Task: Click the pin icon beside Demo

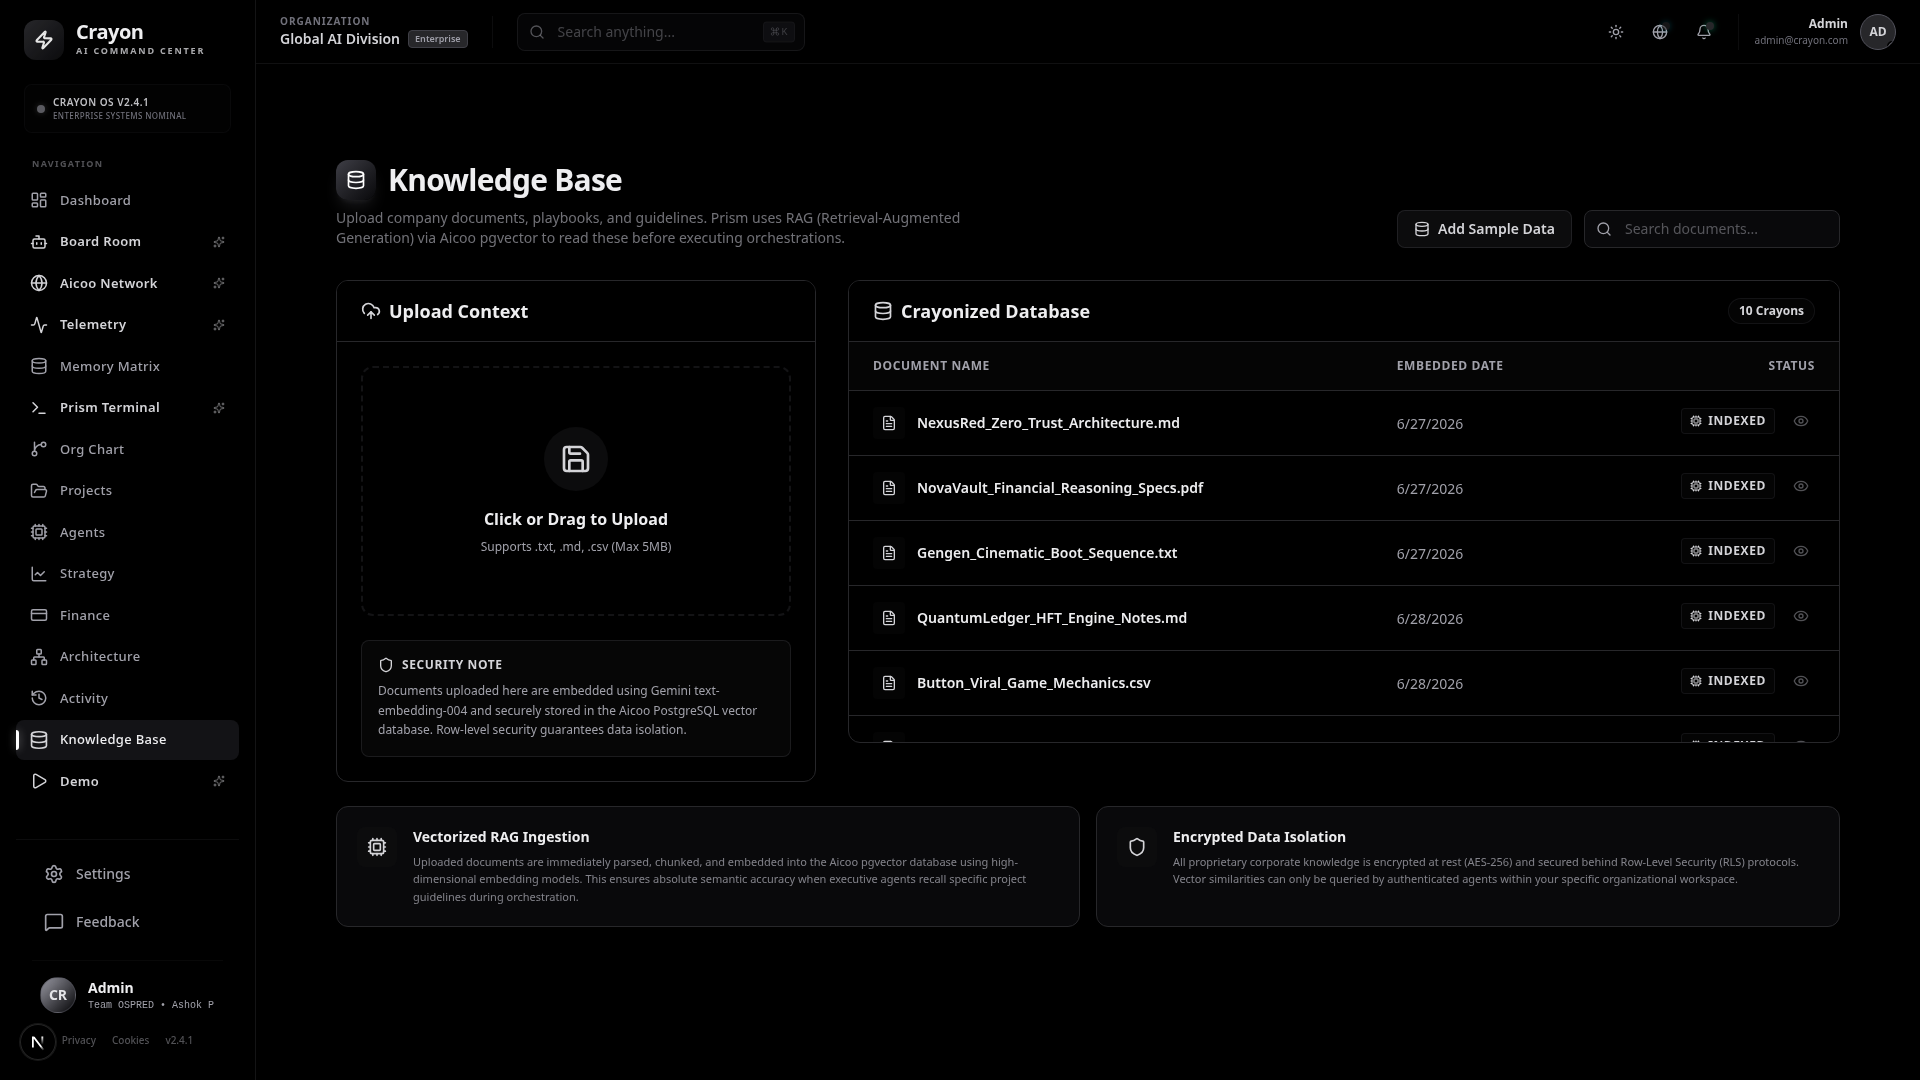Action: 219,782
